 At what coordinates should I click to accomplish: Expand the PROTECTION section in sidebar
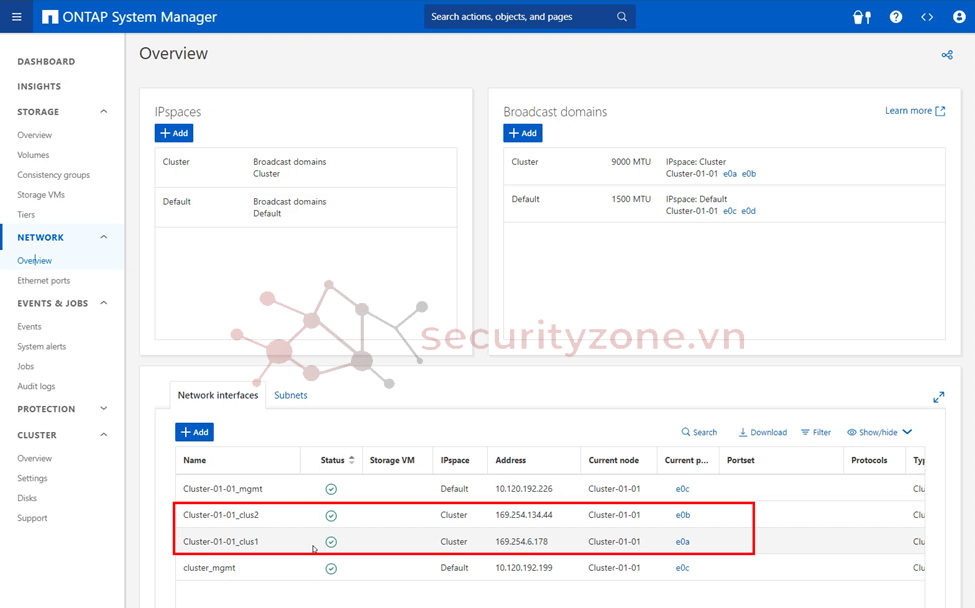coord(104,409)
